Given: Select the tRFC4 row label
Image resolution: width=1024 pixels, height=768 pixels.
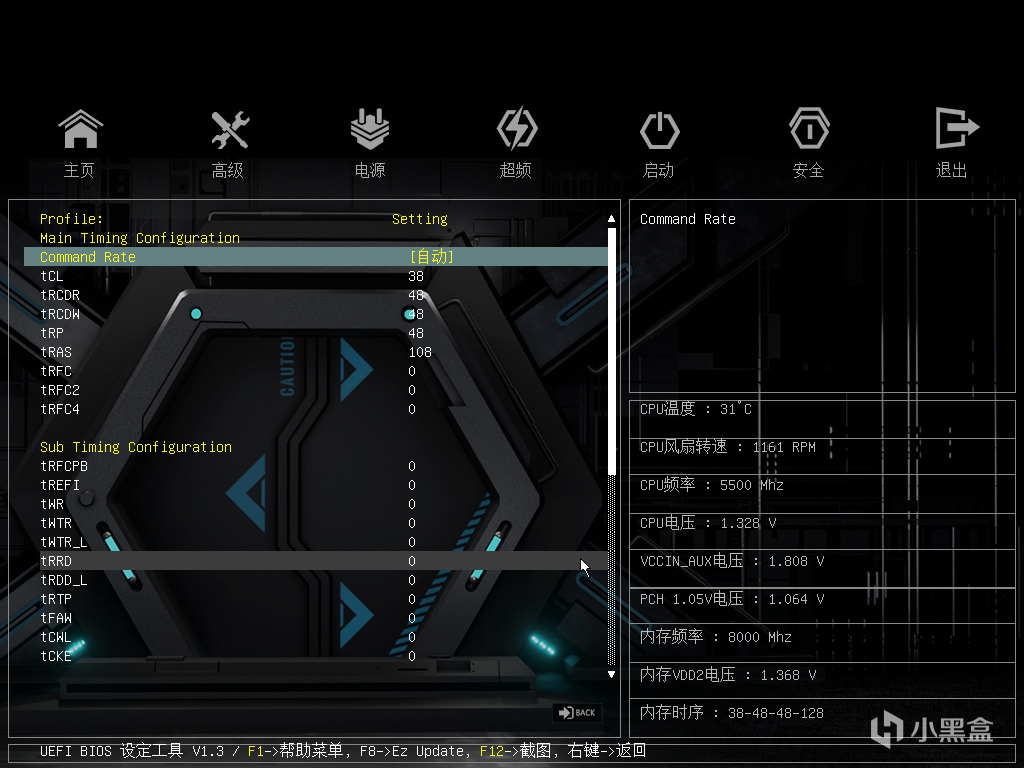Looking at the screenshot, I should [60, 409].
